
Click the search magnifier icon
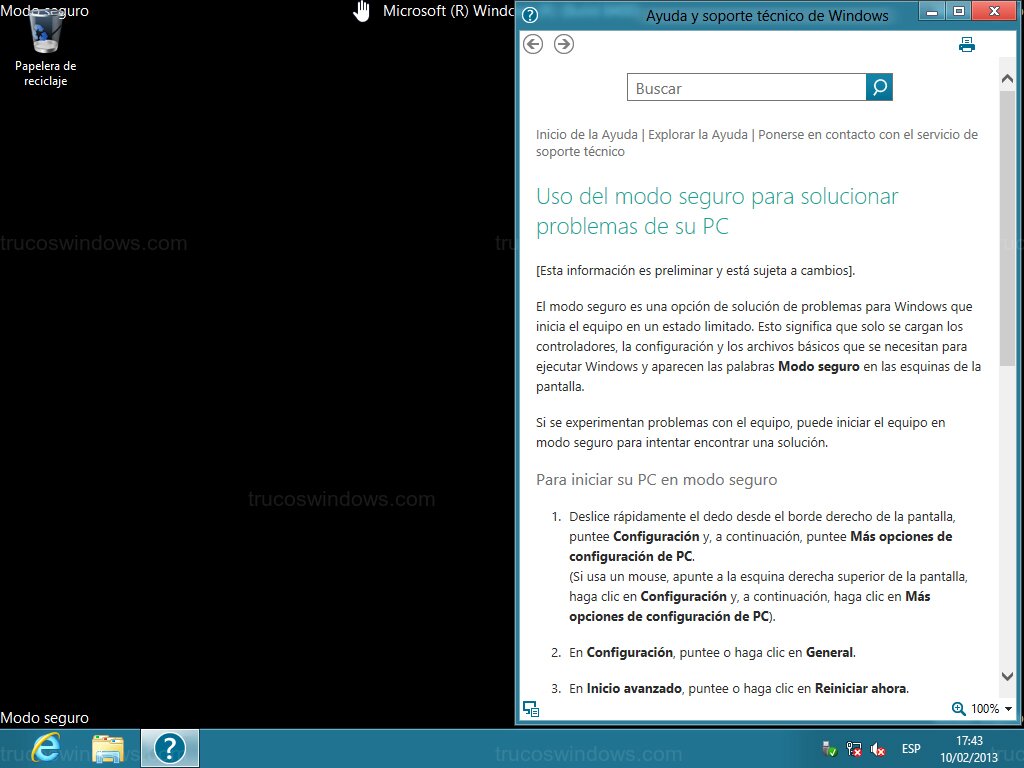[879, 87]
